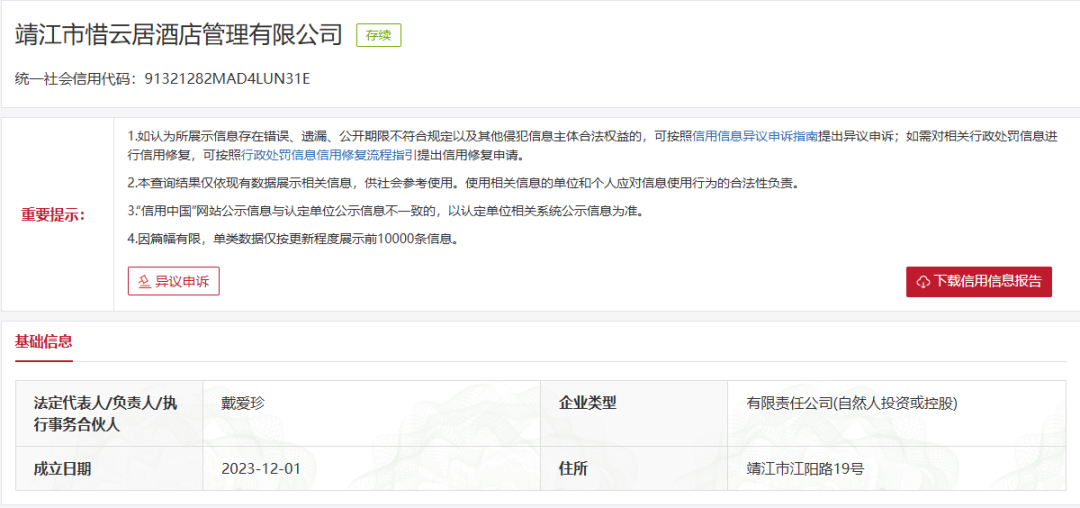The image size is (1080, 508).
Task: Click the cloud download icon
Action: pyautogui.click(x=924, y=282)
